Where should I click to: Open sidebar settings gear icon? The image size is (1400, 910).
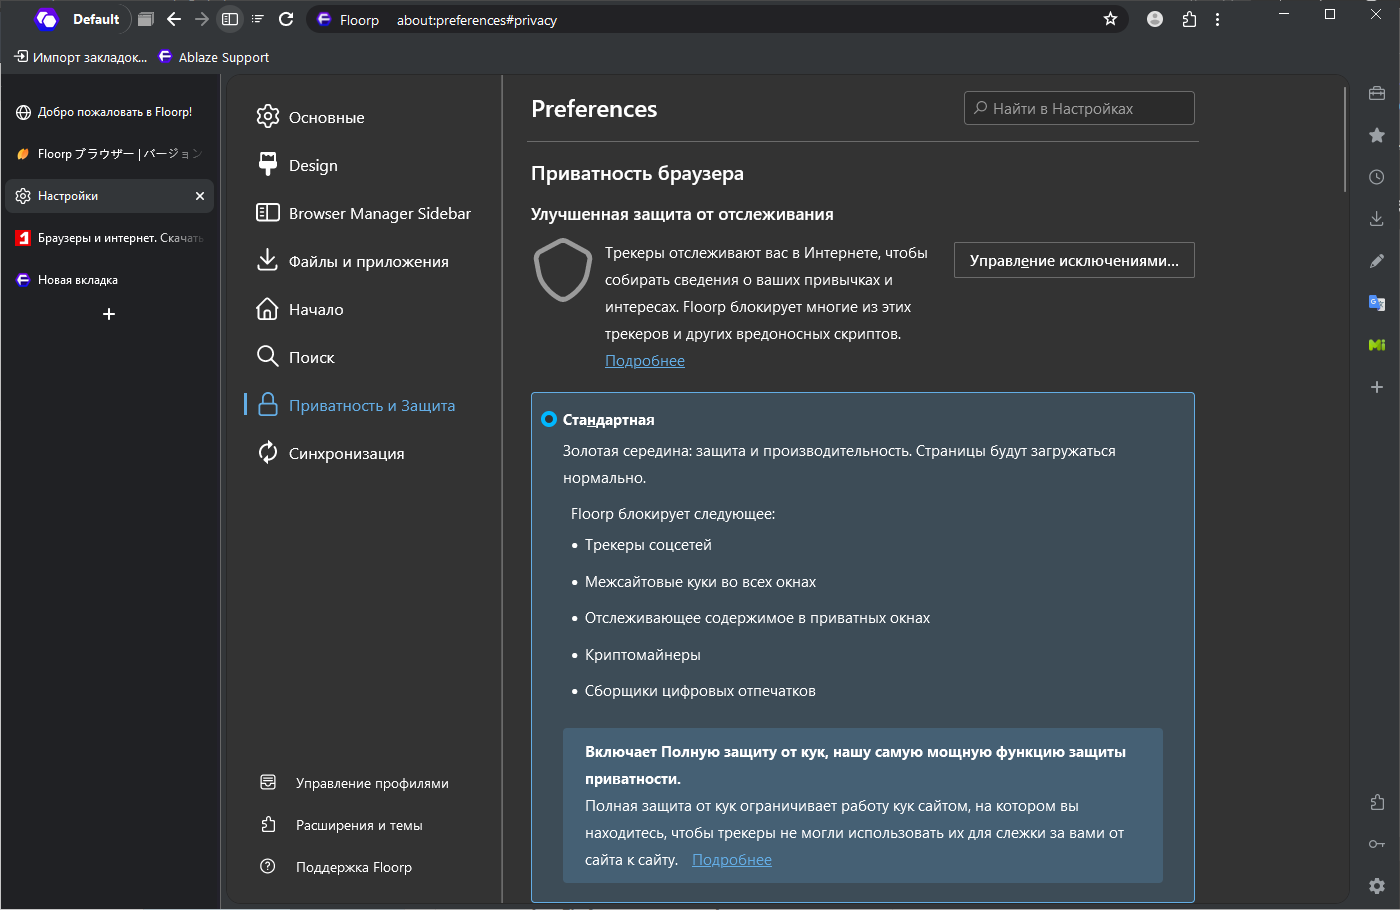point(1377,885)
